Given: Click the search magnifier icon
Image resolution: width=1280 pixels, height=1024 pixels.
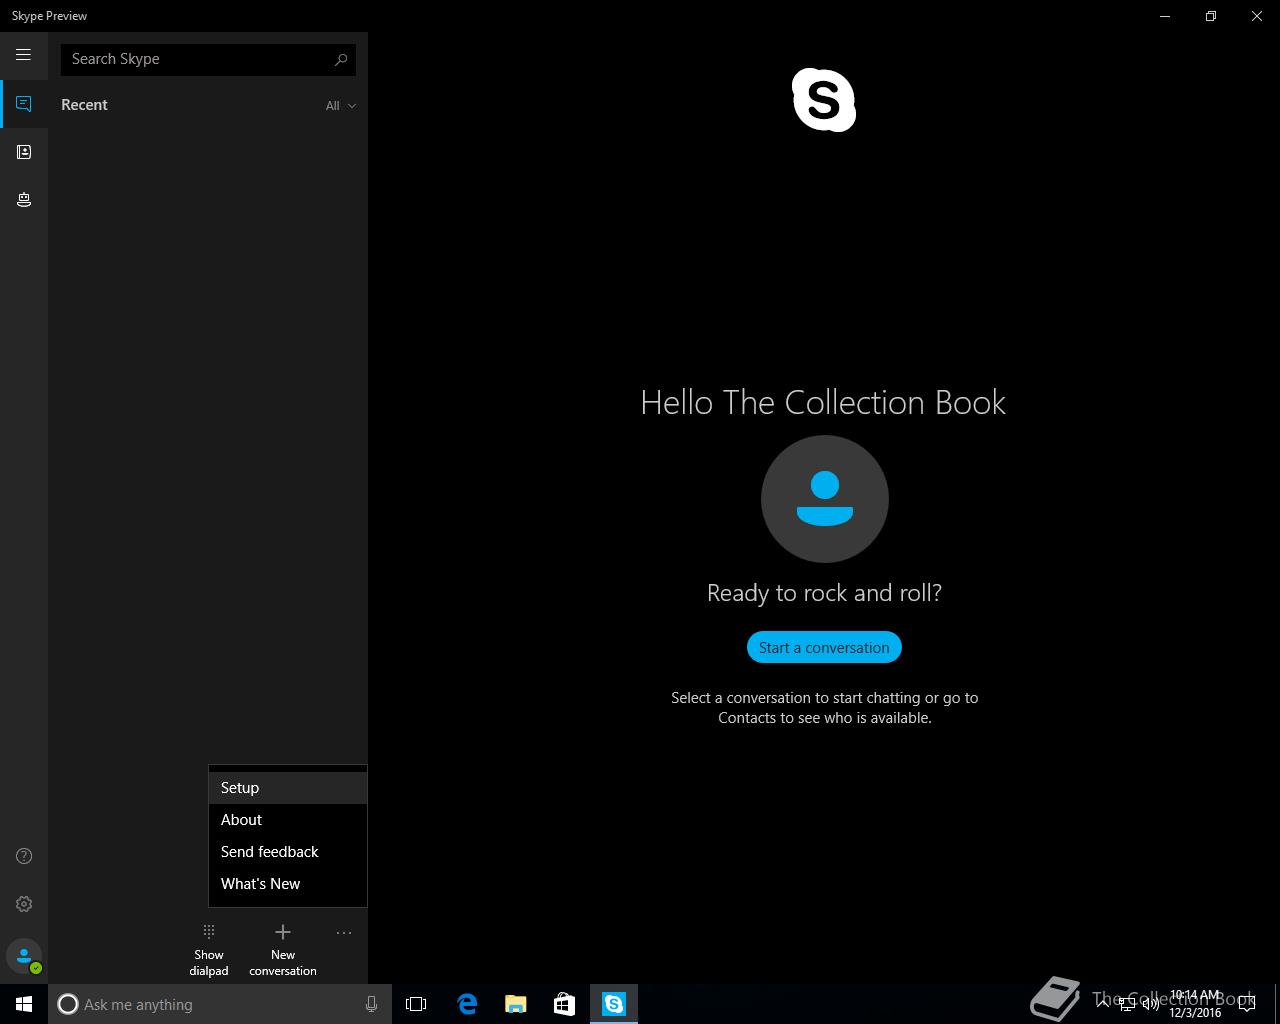Looking at the screenshot, I should click(341, 59).
